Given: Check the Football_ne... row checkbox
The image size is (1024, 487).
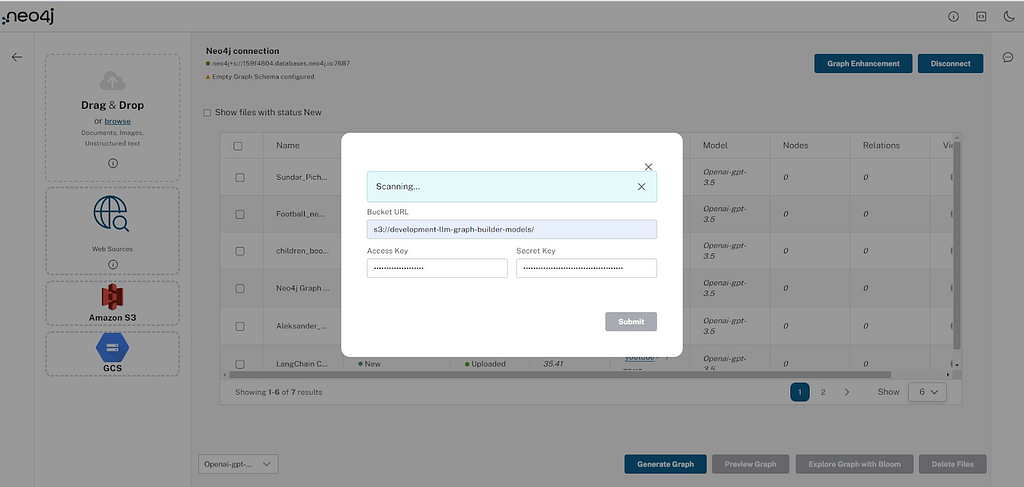Looking at the screenshot, I should point(240,214).
